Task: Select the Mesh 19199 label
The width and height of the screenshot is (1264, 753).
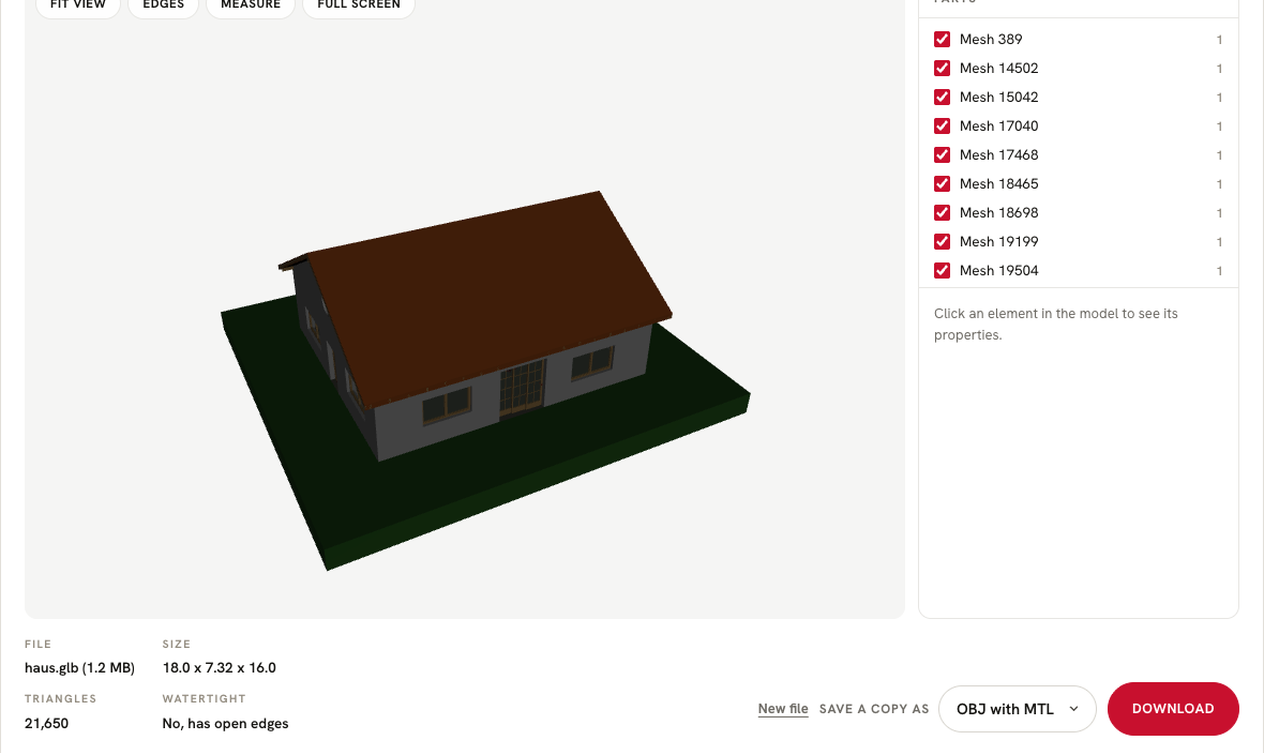Action: point(998,242)
